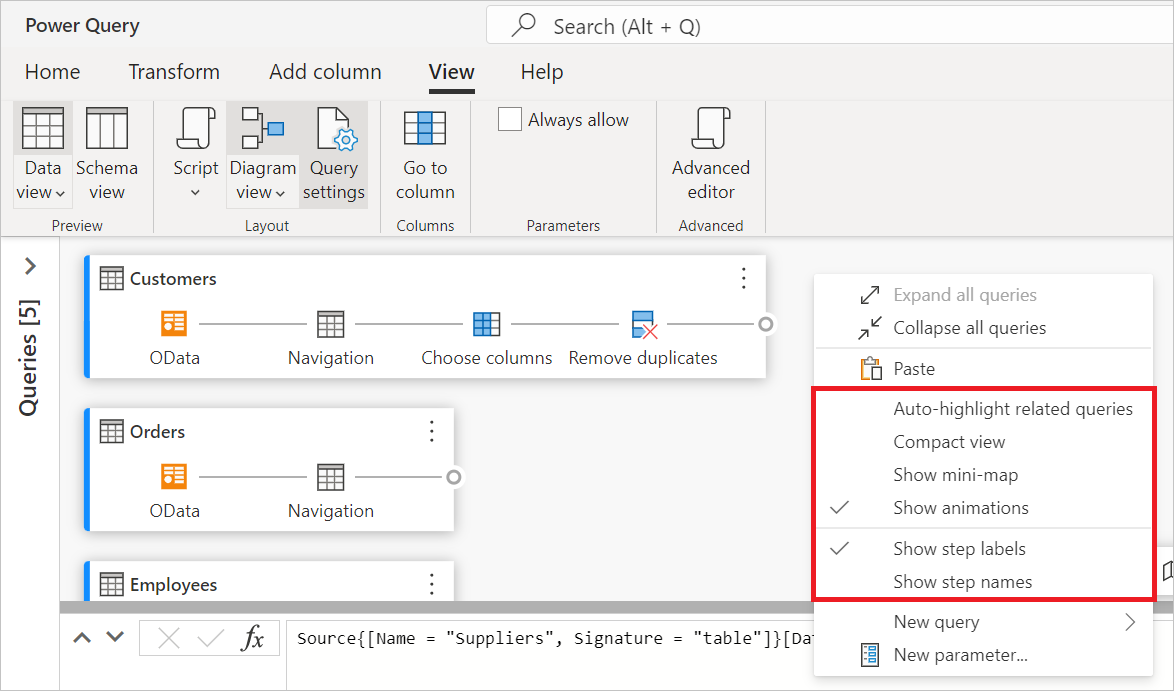Open the Script dropdown arrow

point(195,193)
